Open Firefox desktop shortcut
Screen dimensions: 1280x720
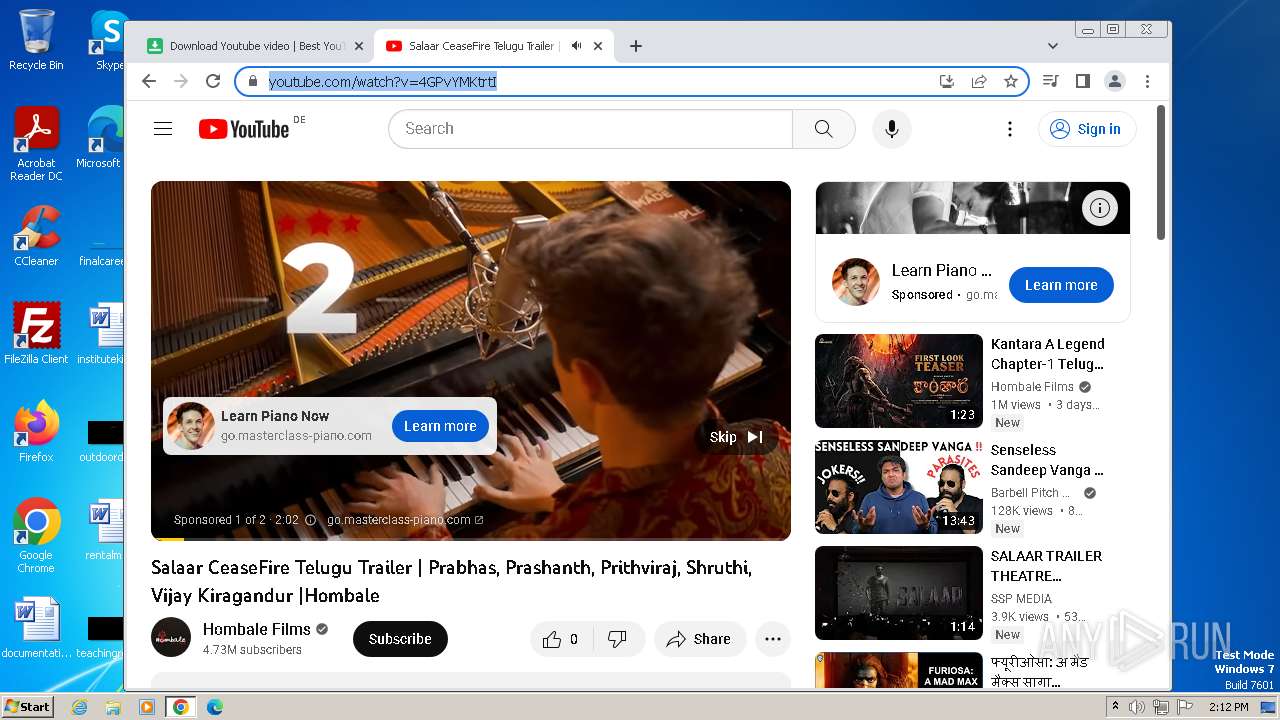(36, 432)
